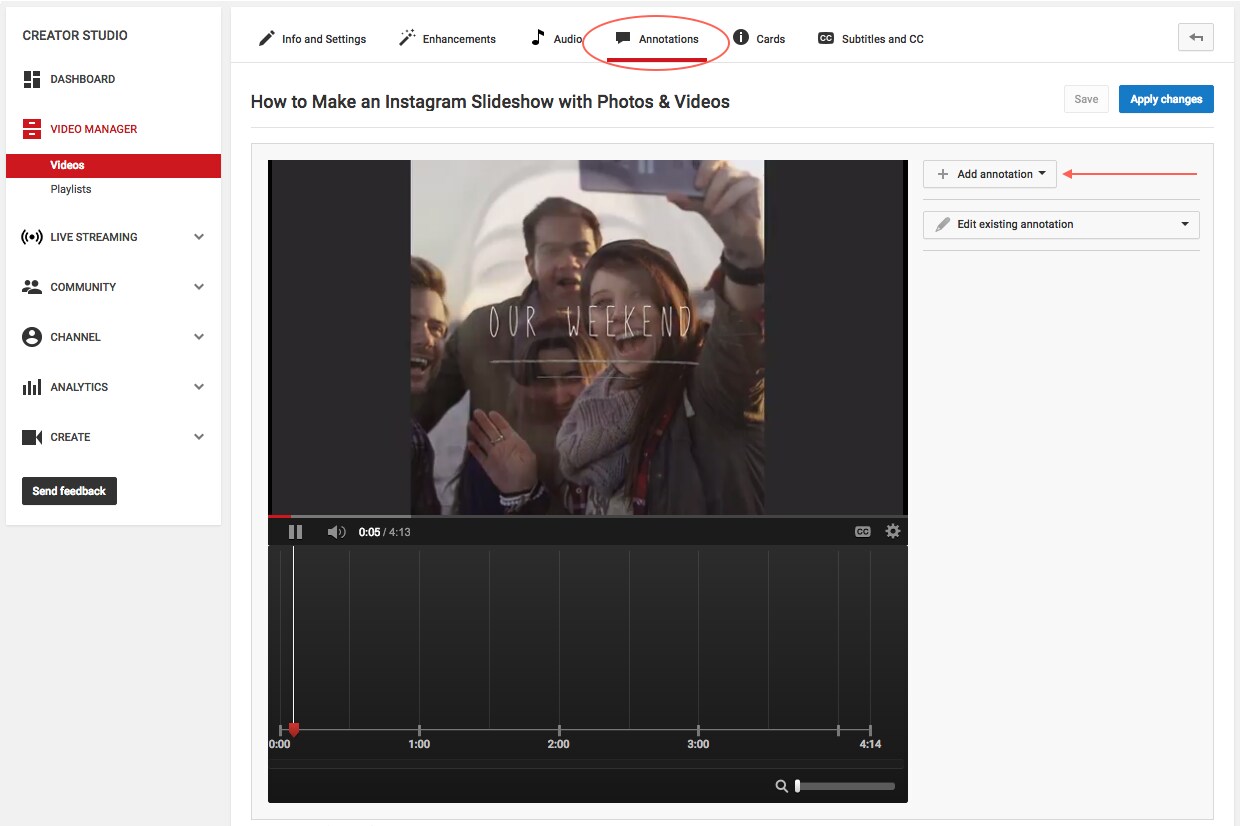Screen dimensions: 1240x826
Task: Expand the Create section chevron
Action: [199, 437]
